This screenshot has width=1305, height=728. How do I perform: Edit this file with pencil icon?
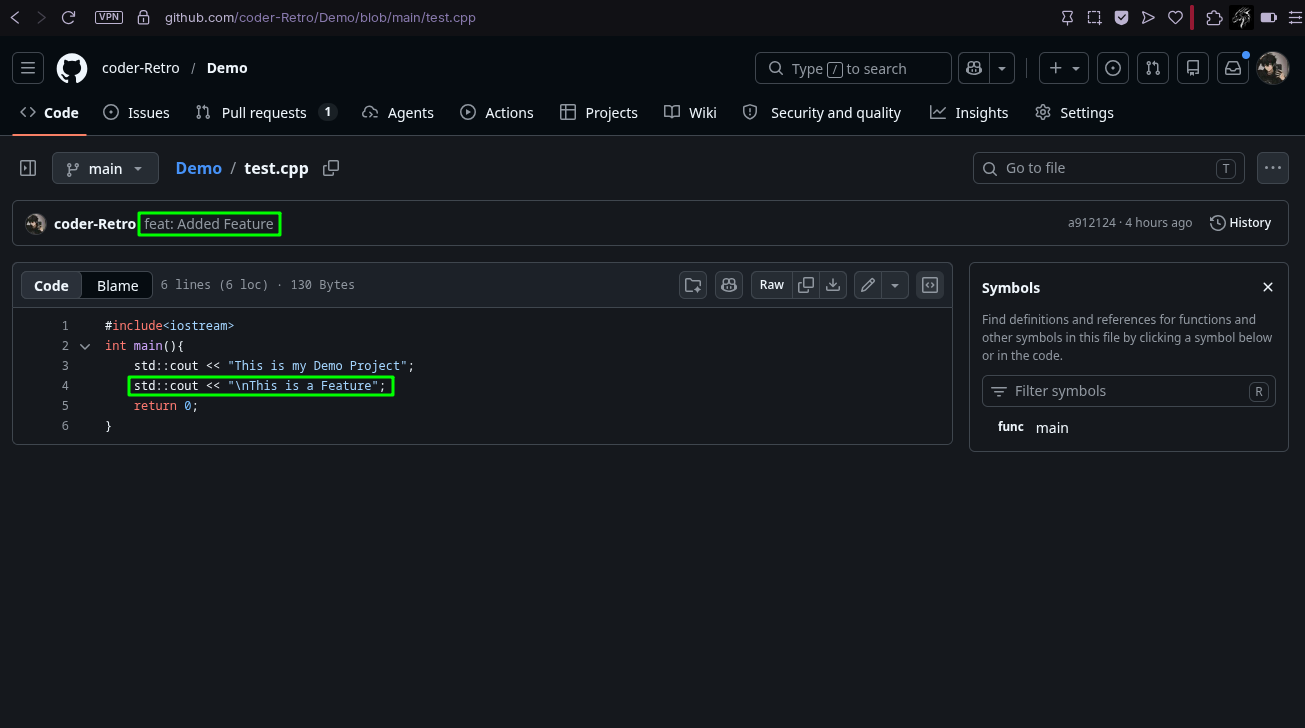point(868,285)
